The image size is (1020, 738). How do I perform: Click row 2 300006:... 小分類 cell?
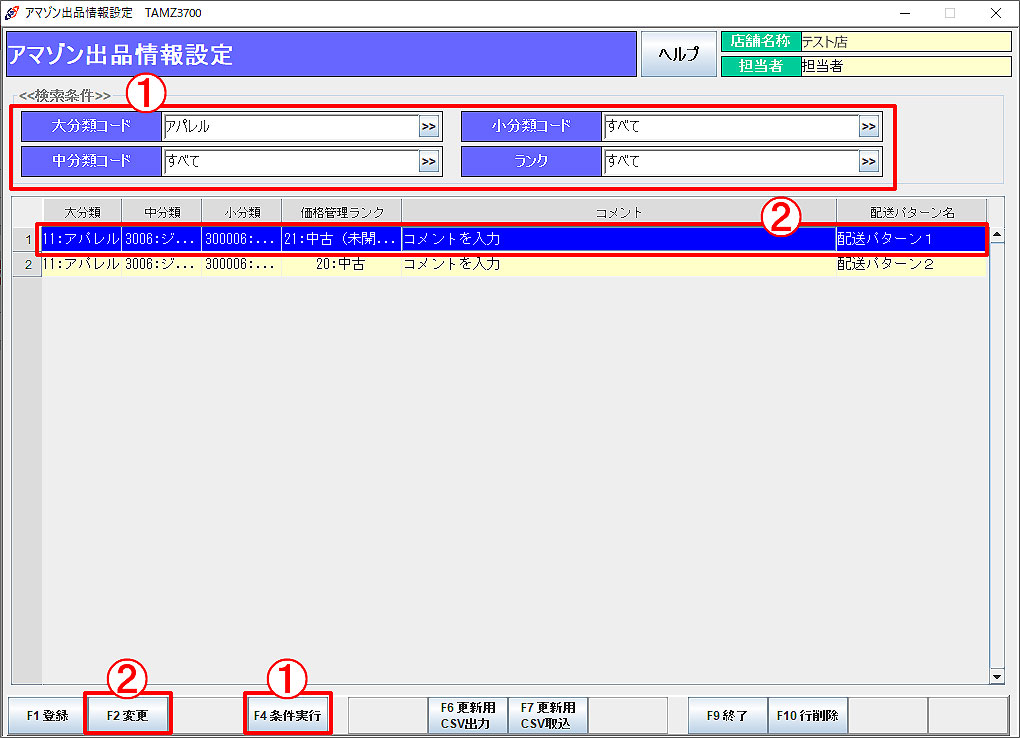tap(242, 264)
